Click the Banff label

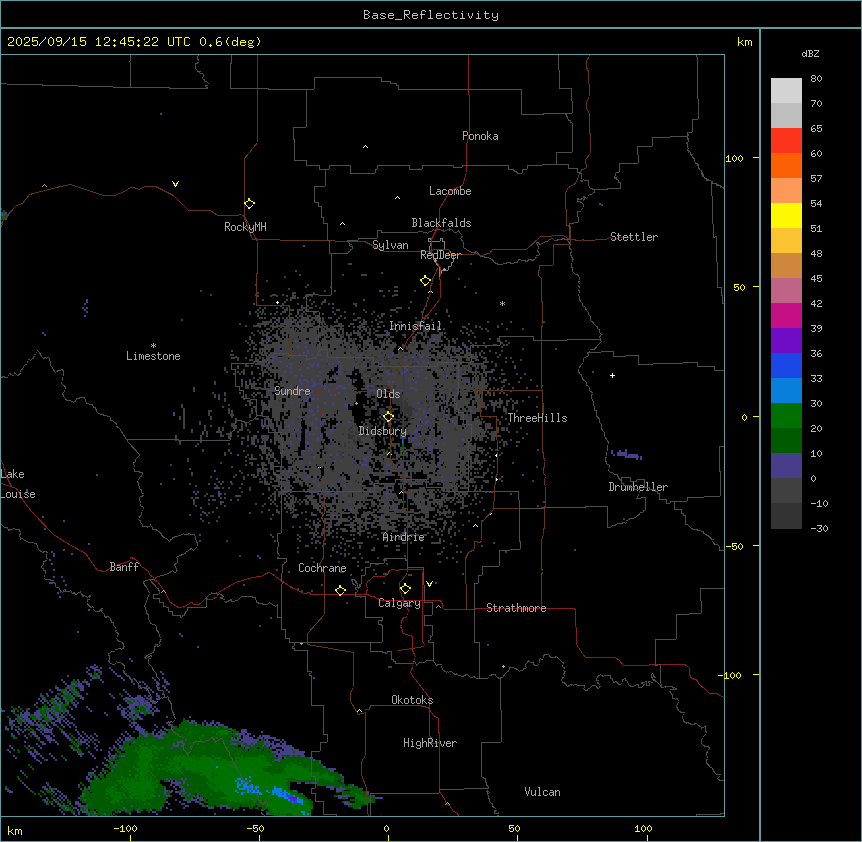124,567
